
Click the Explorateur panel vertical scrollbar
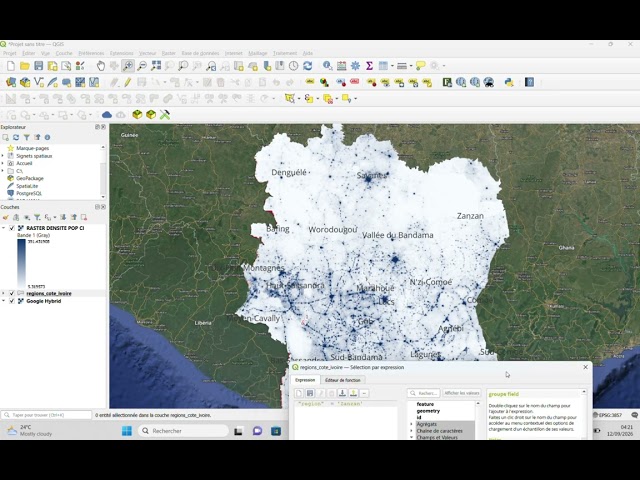click(x=103, y=171)
